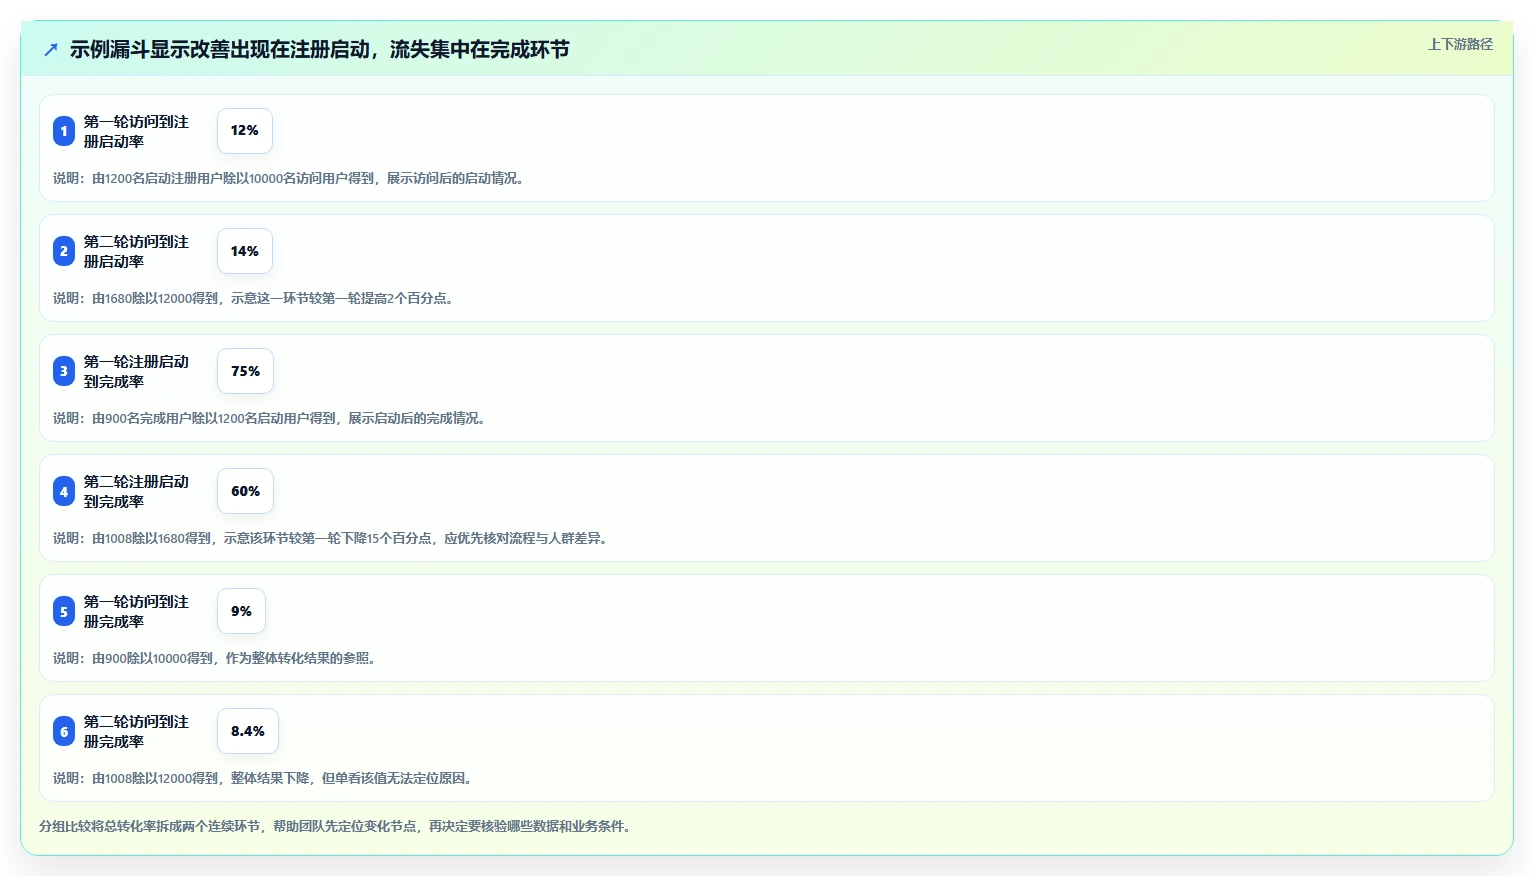This screenshot has width=1534, height=876.
Task: Select step badge number 6
Action: coord(64,731)
